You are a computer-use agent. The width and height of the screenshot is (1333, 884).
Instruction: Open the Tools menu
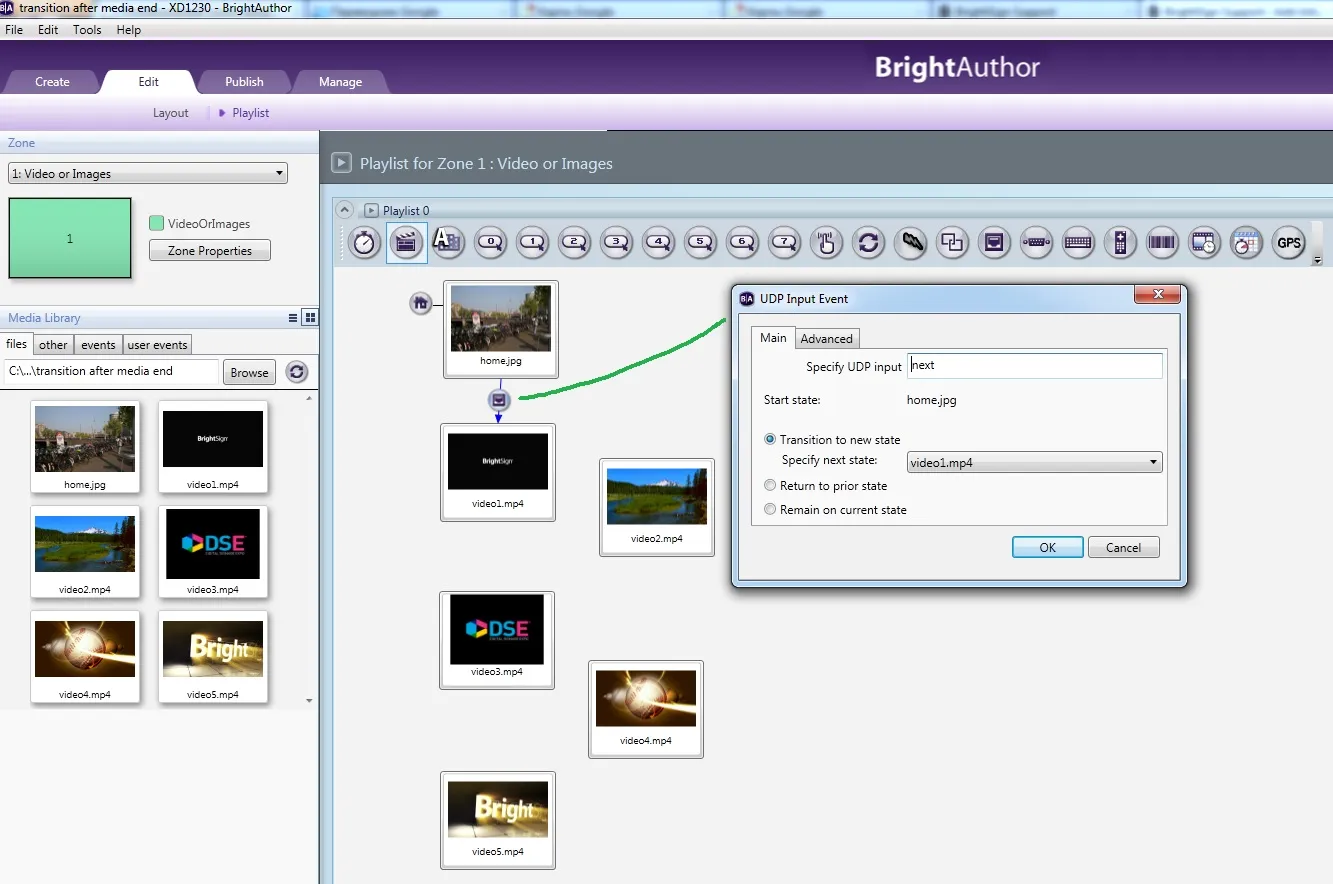87,30
